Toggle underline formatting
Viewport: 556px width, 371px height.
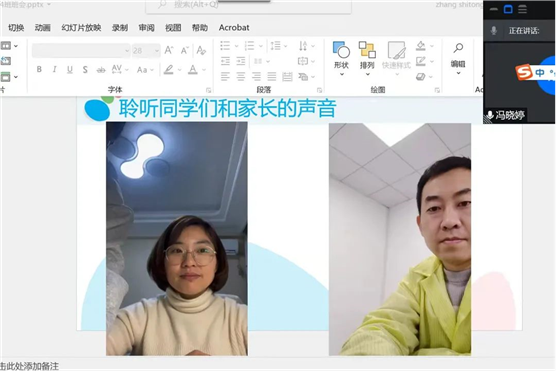tap(70, 70)
